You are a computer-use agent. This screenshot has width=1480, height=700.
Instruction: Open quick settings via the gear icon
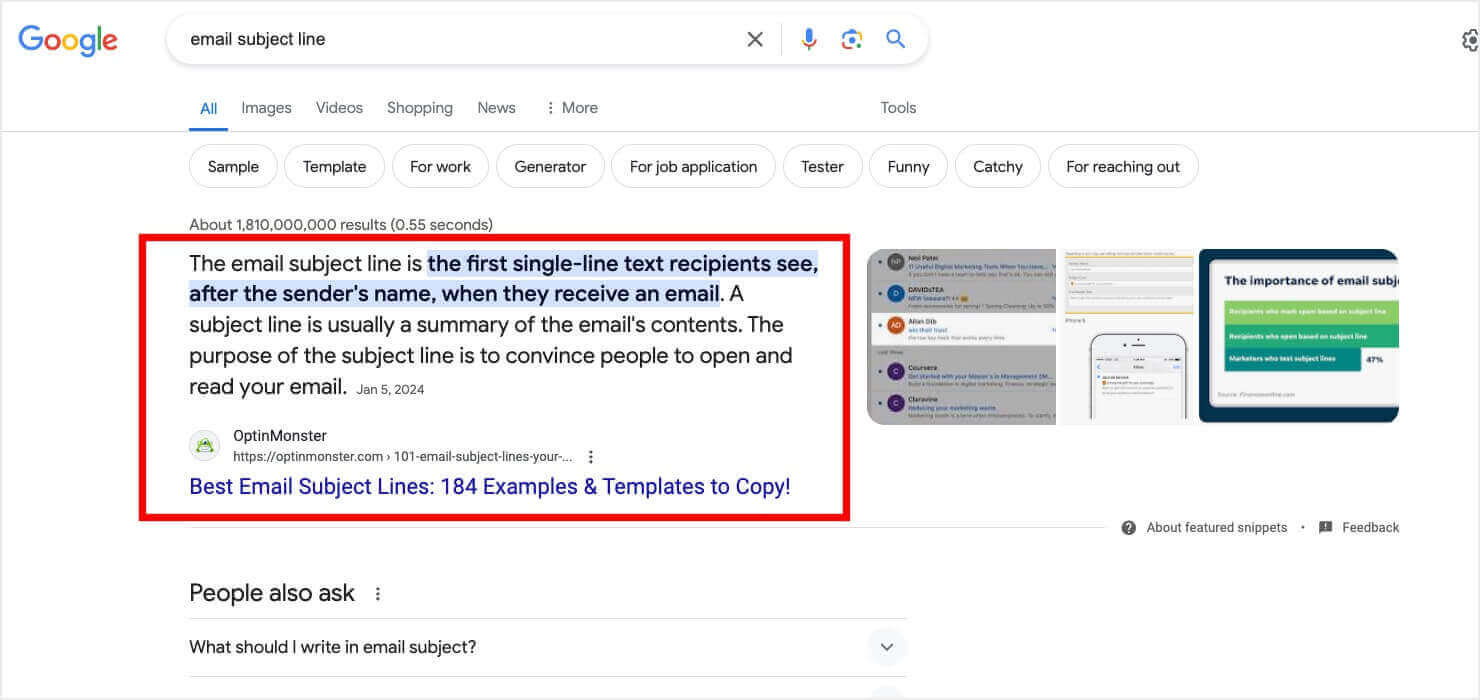(x=1469, y=40)
